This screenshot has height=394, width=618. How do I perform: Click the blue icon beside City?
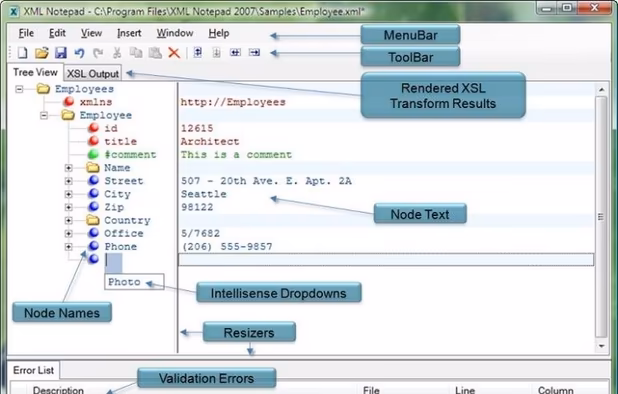pyautogui.click(x=93, y=193)
